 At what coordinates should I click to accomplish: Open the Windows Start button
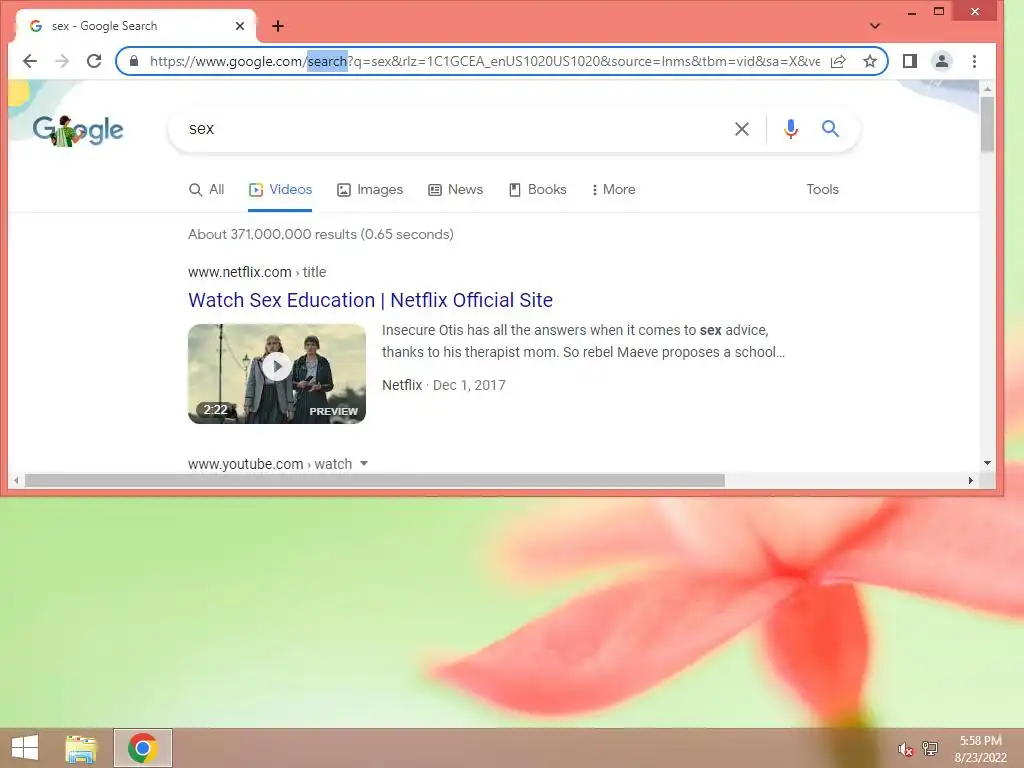[25, 748]
